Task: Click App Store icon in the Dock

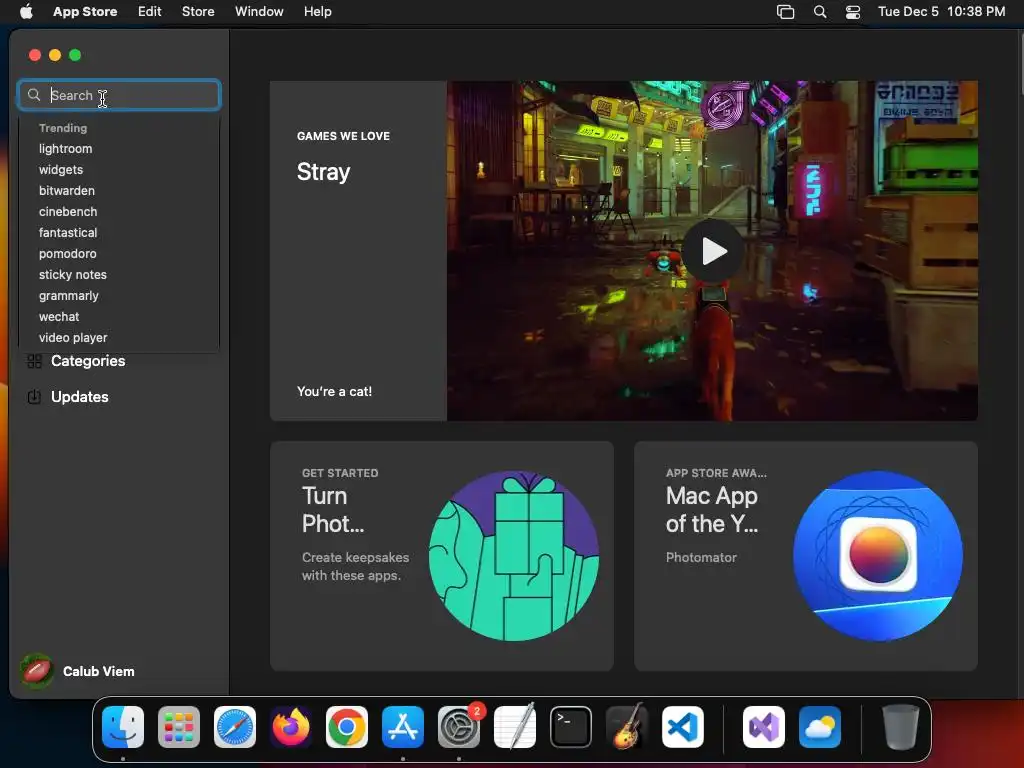Action: tap(403, 727)
